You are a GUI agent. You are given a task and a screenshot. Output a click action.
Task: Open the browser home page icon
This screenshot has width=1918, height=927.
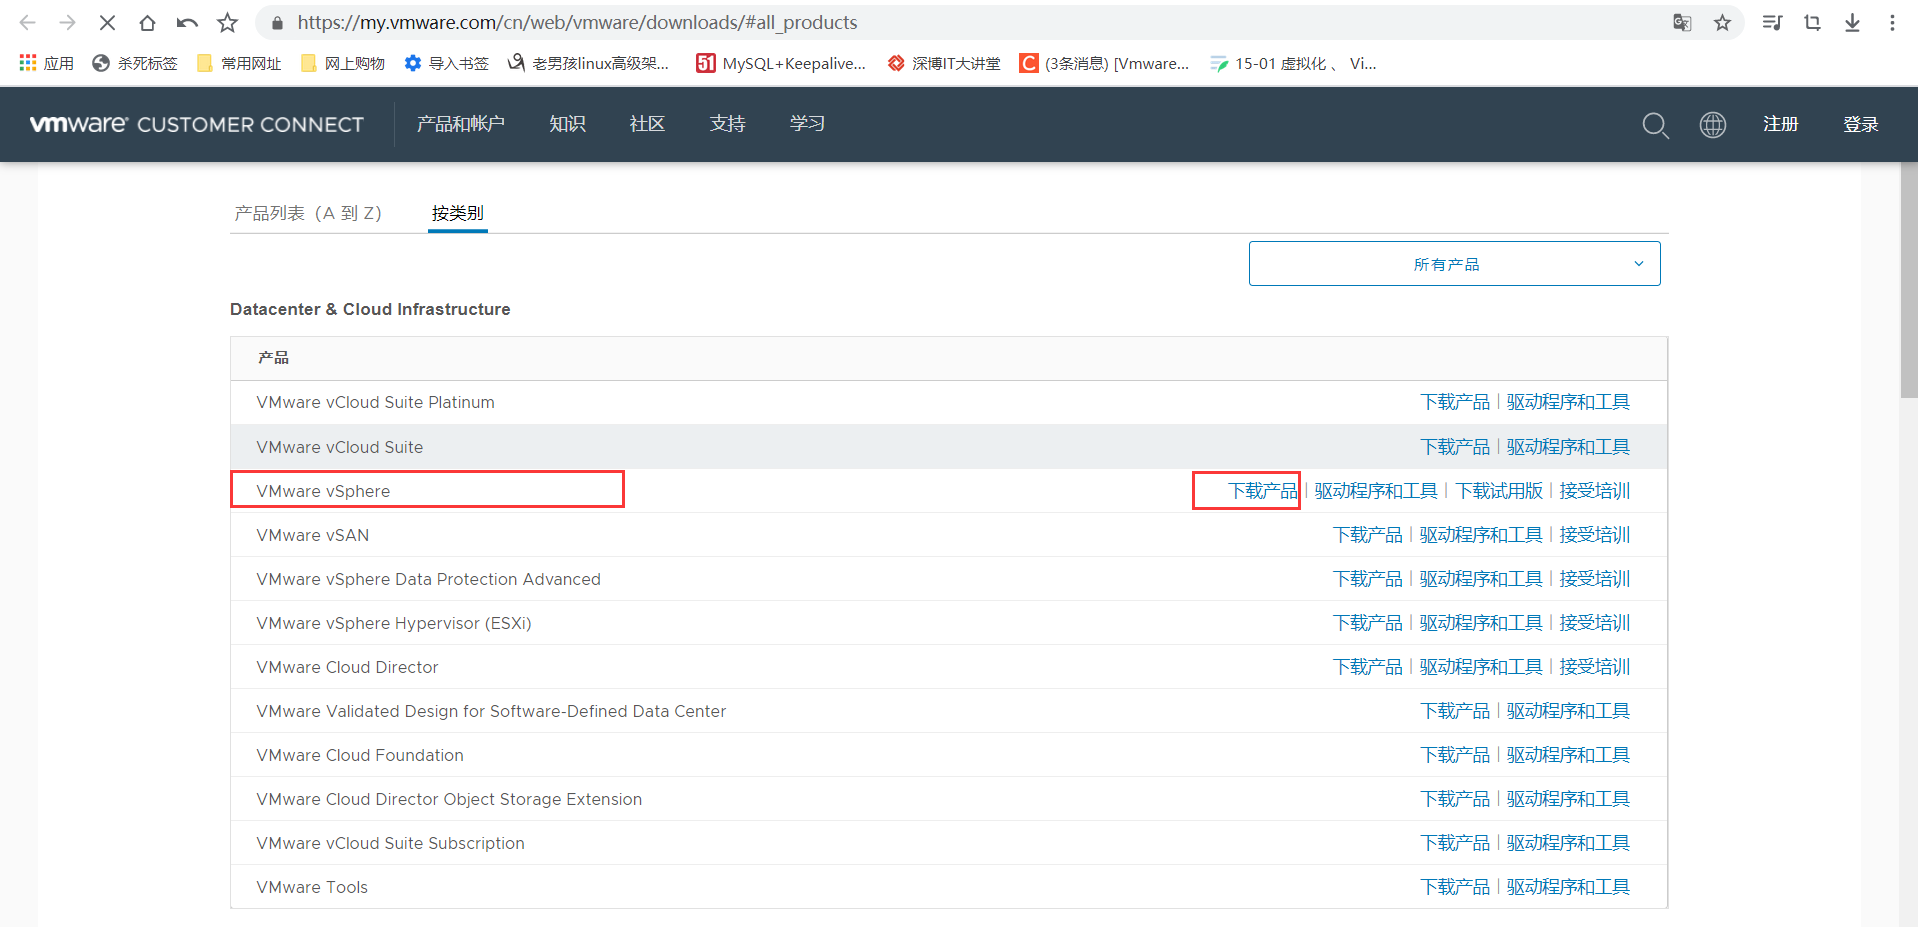(x=147, y=22)
